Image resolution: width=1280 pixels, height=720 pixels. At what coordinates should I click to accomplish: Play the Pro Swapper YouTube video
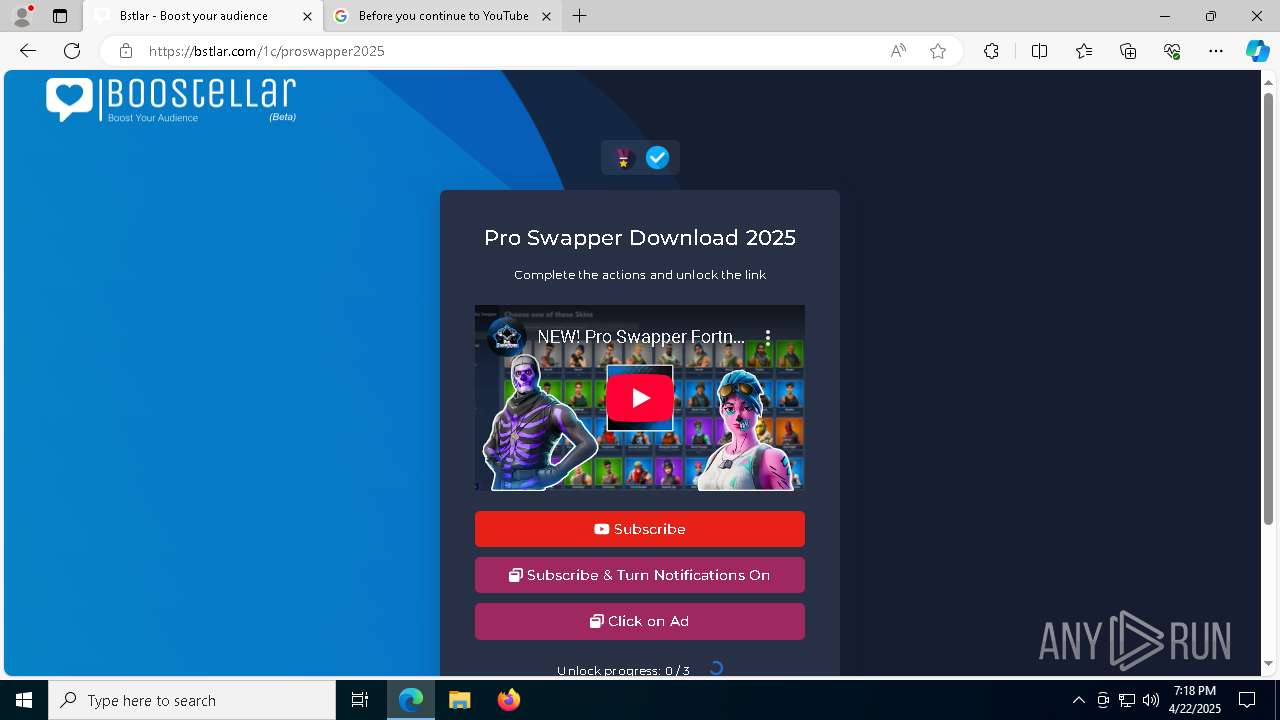tap(640, 398)
